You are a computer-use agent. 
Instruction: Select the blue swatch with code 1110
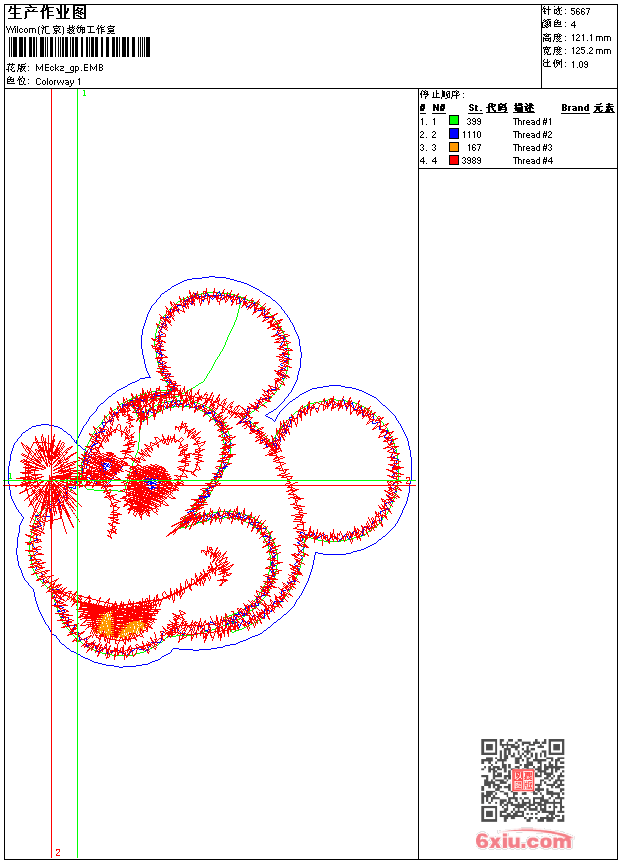(454, 134)
